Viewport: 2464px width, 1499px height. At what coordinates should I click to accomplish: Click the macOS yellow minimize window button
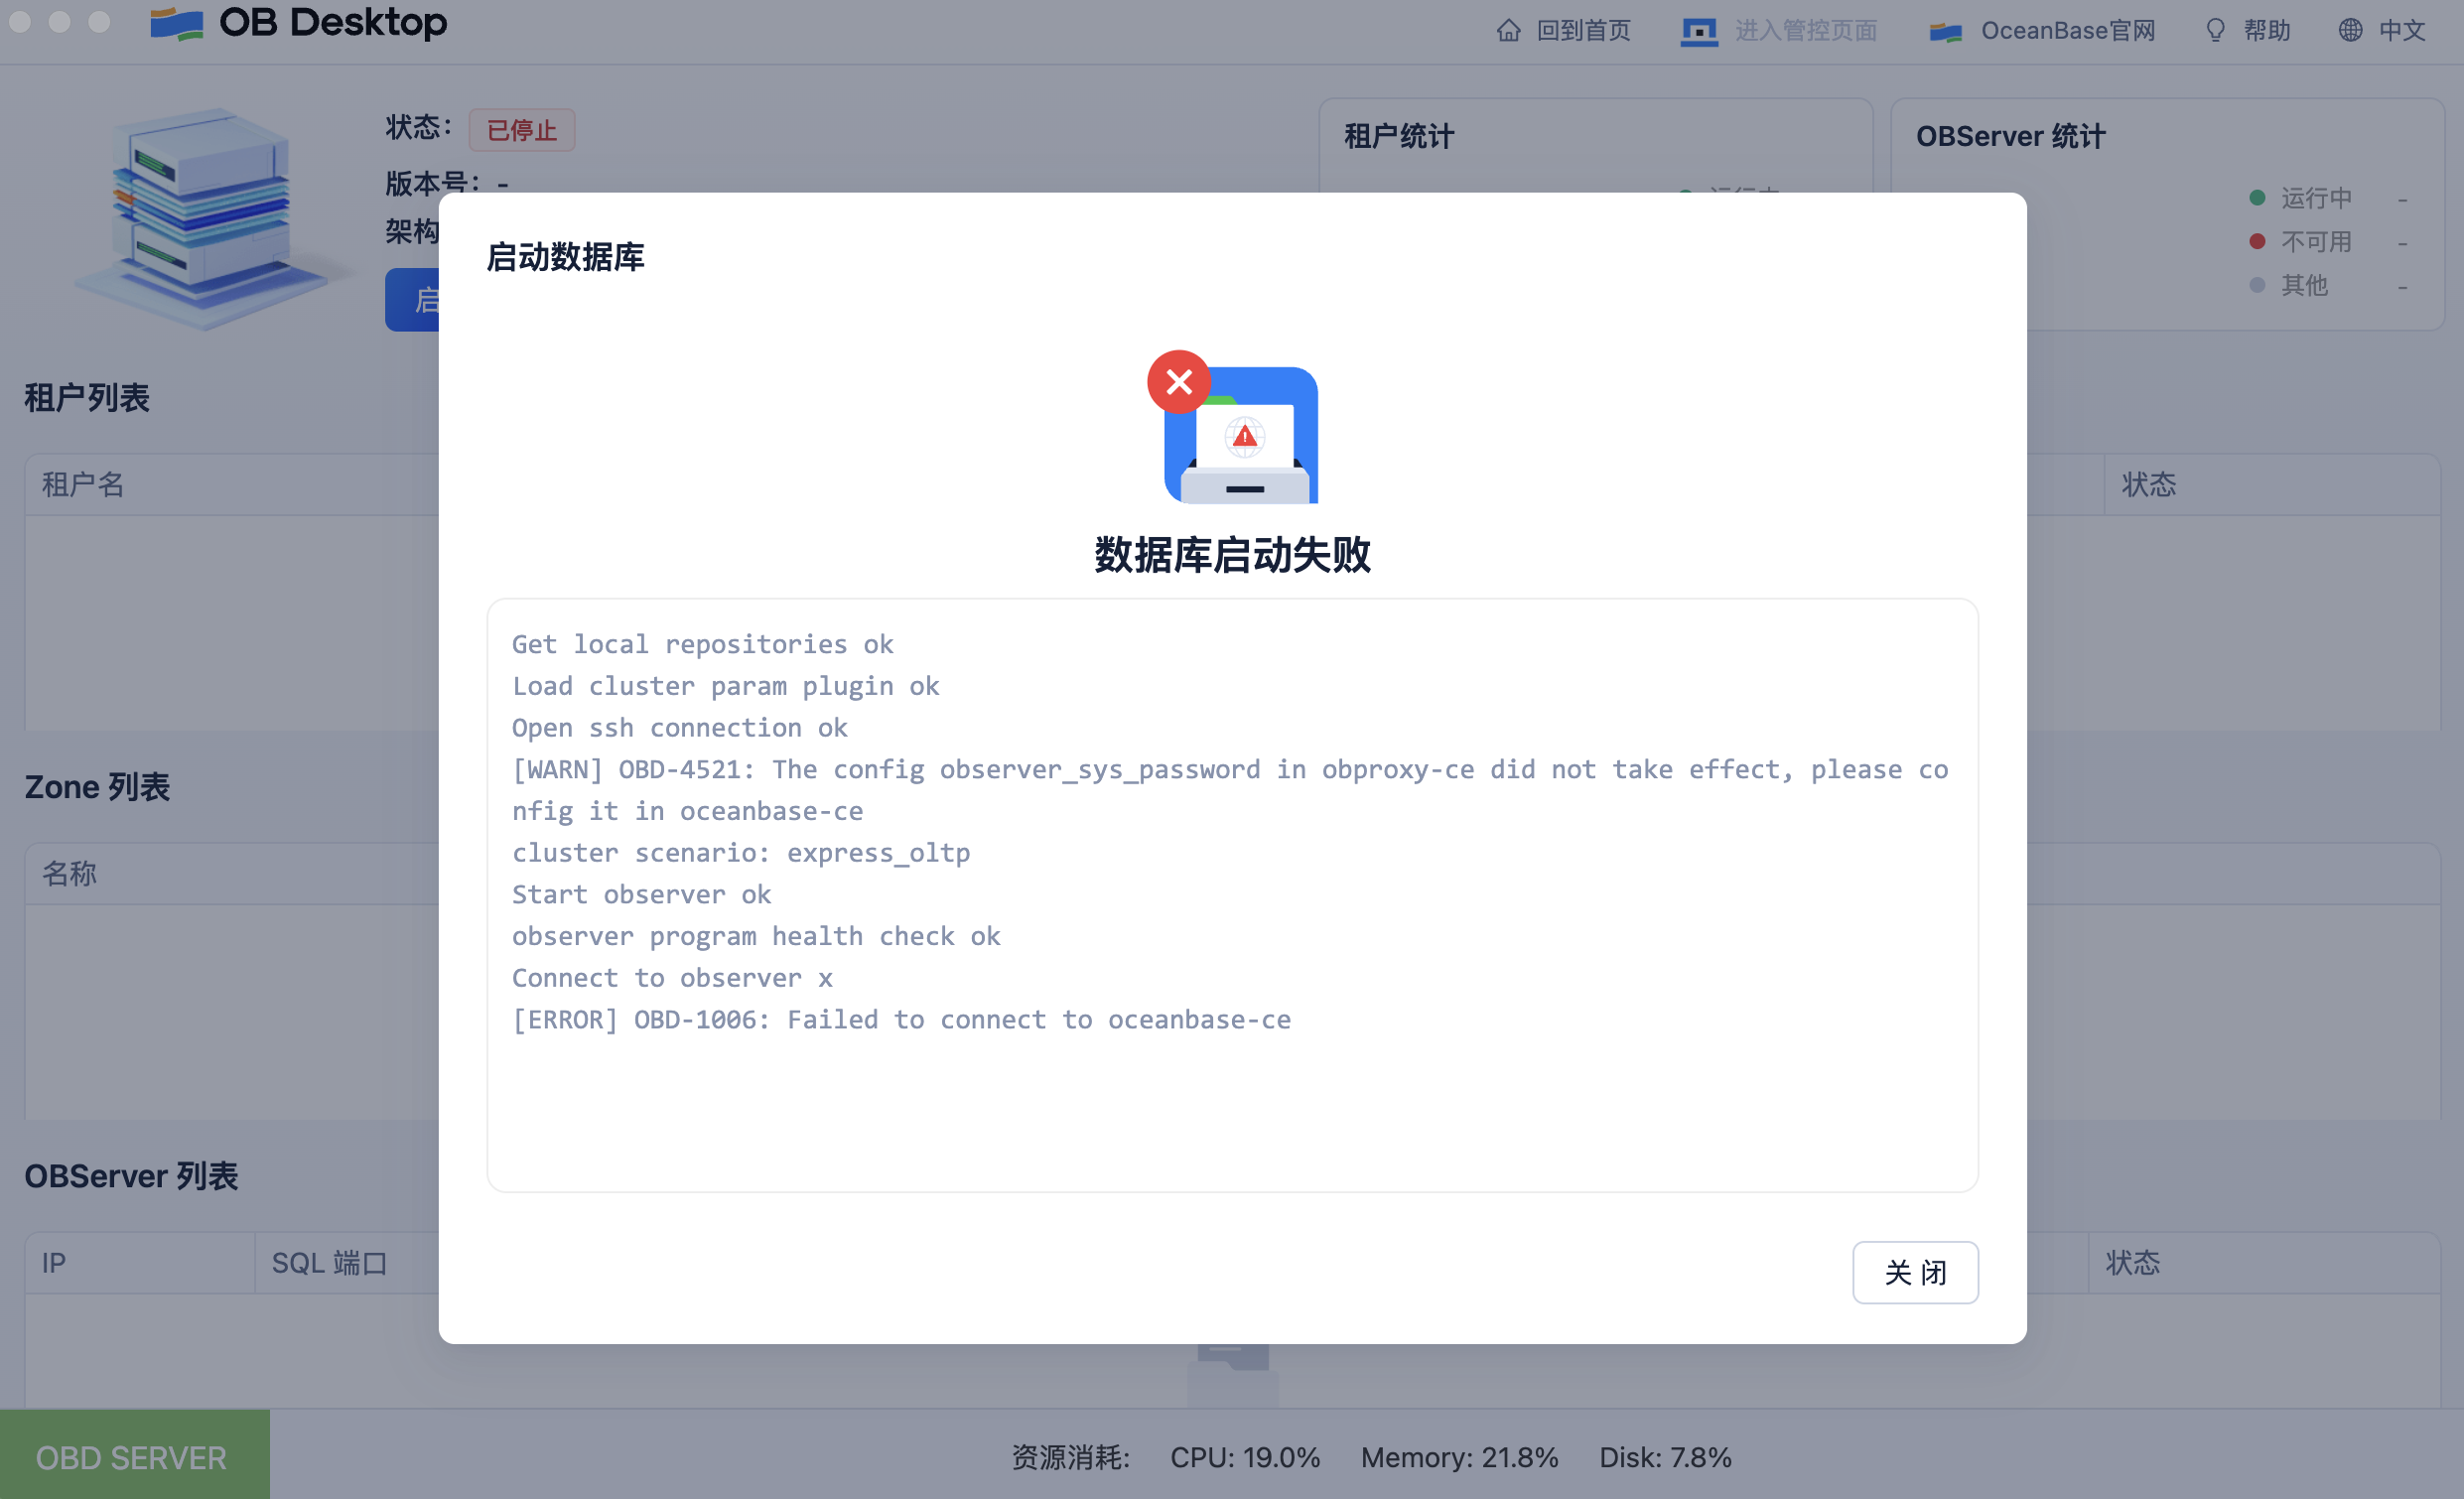[60, 21]
